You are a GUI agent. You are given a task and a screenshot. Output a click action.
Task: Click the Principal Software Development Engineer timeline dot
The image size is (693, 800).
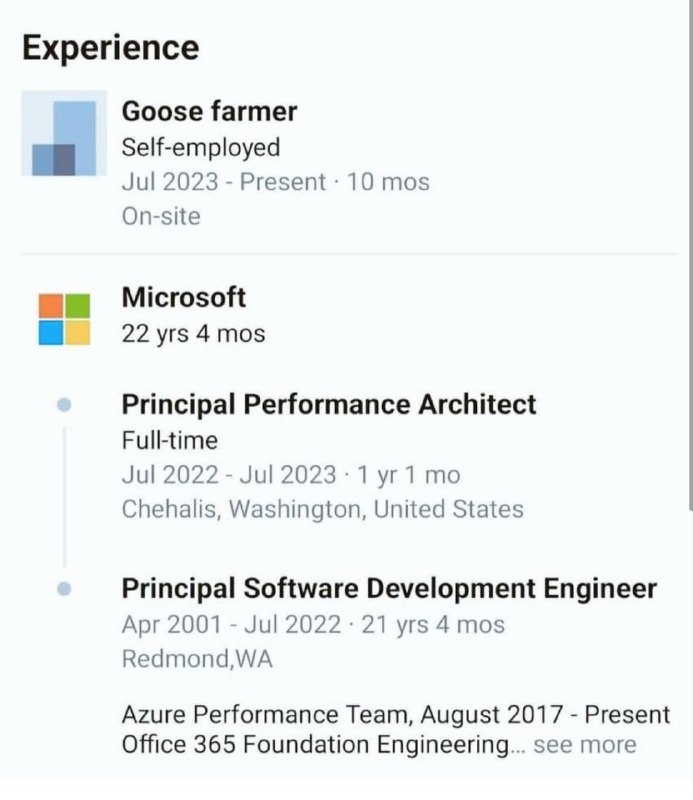[64, 589]
